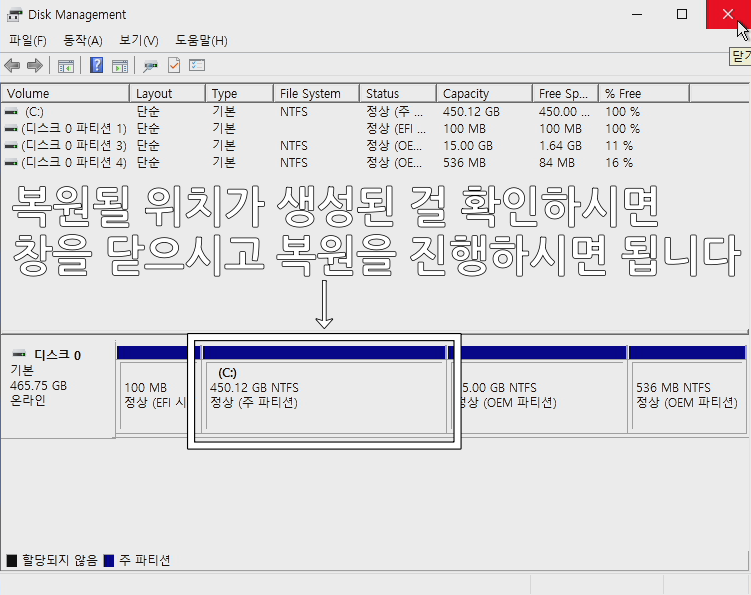This screenshot has width=751, height=595.
Task: Sort by the Status column header
Action: coord(398,93)
